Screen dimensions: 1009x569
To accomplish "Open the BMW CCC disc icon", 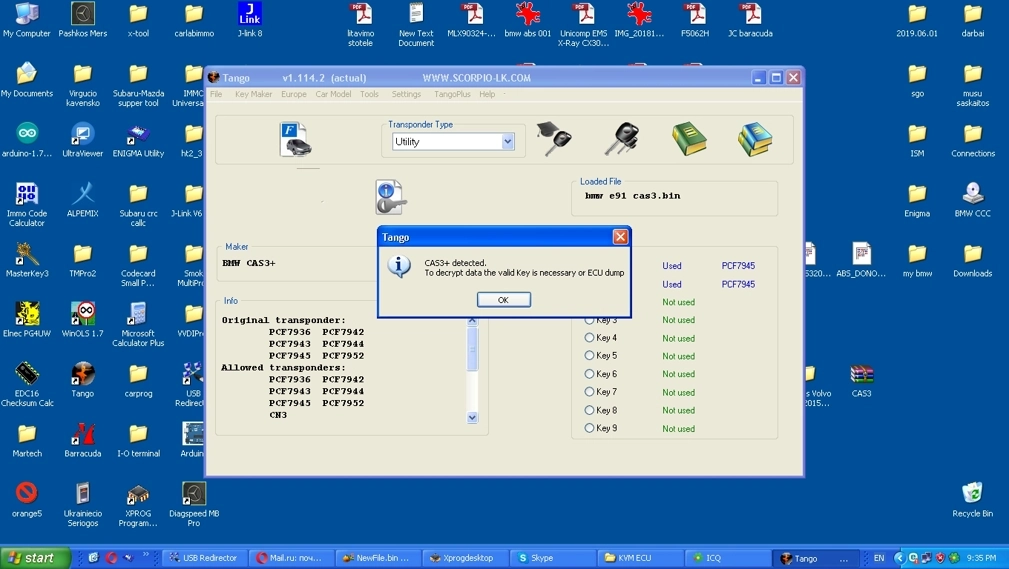I will (972, 200).
